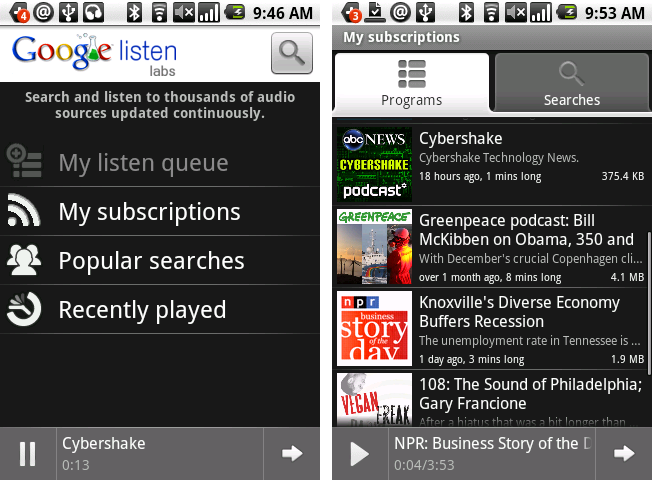The height and width of the screenshot is (481, 653).
Task: Open Knoxville's Diverse Economy episode
Action: pos(526,330)
